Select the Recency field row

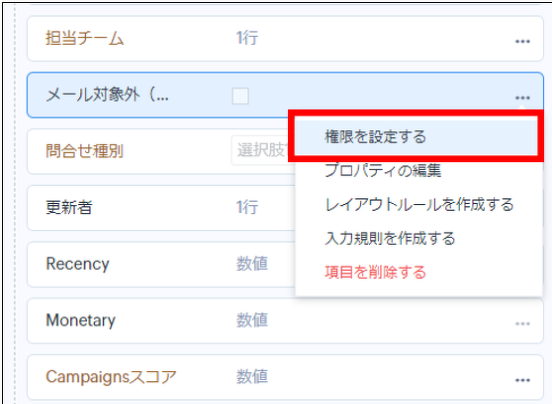tap(161, 264)
